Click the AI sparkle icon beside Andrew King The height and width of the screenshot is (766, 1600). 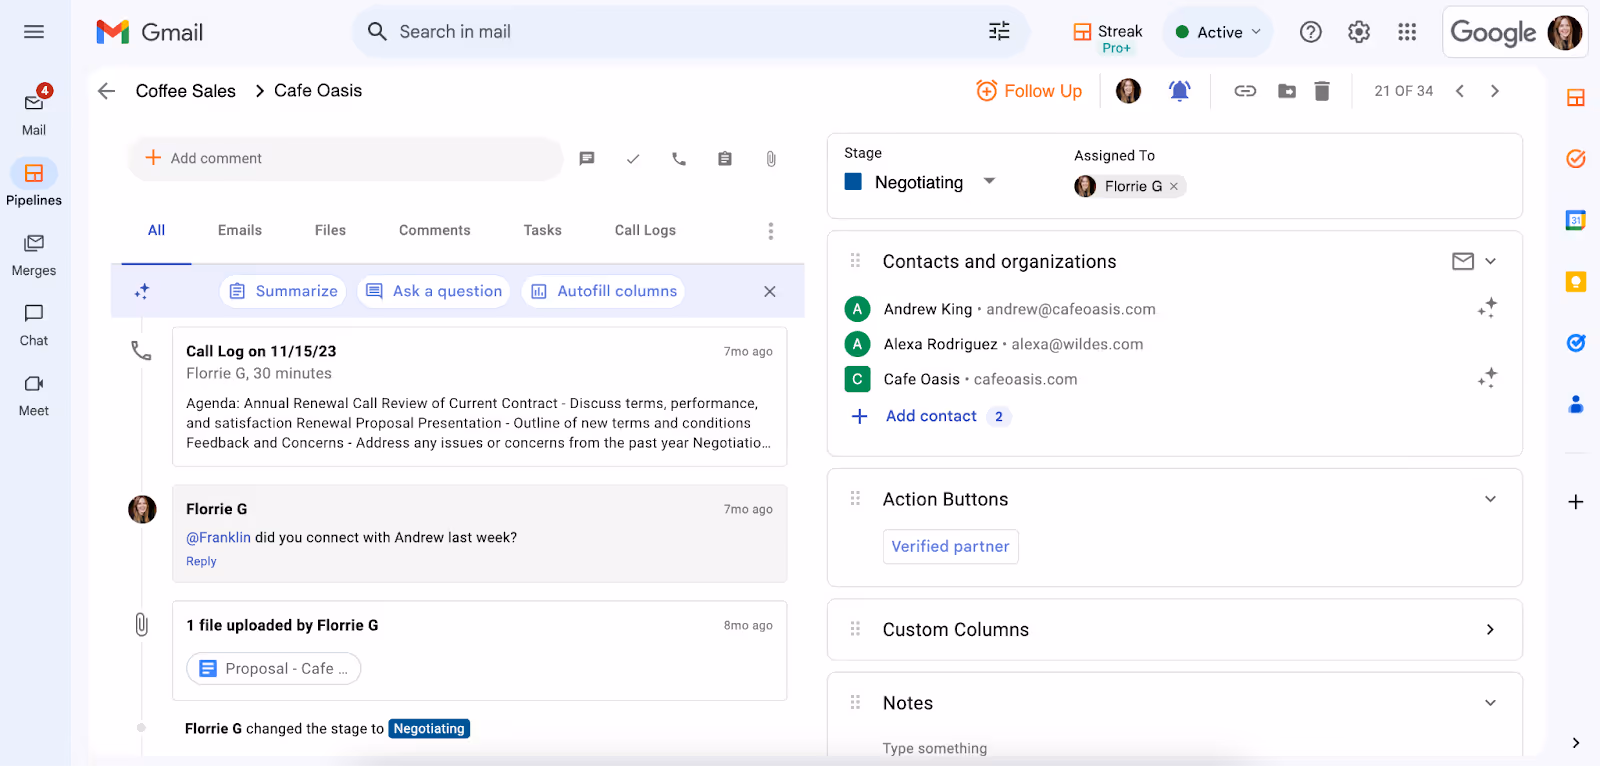(x=1487, y=308)
